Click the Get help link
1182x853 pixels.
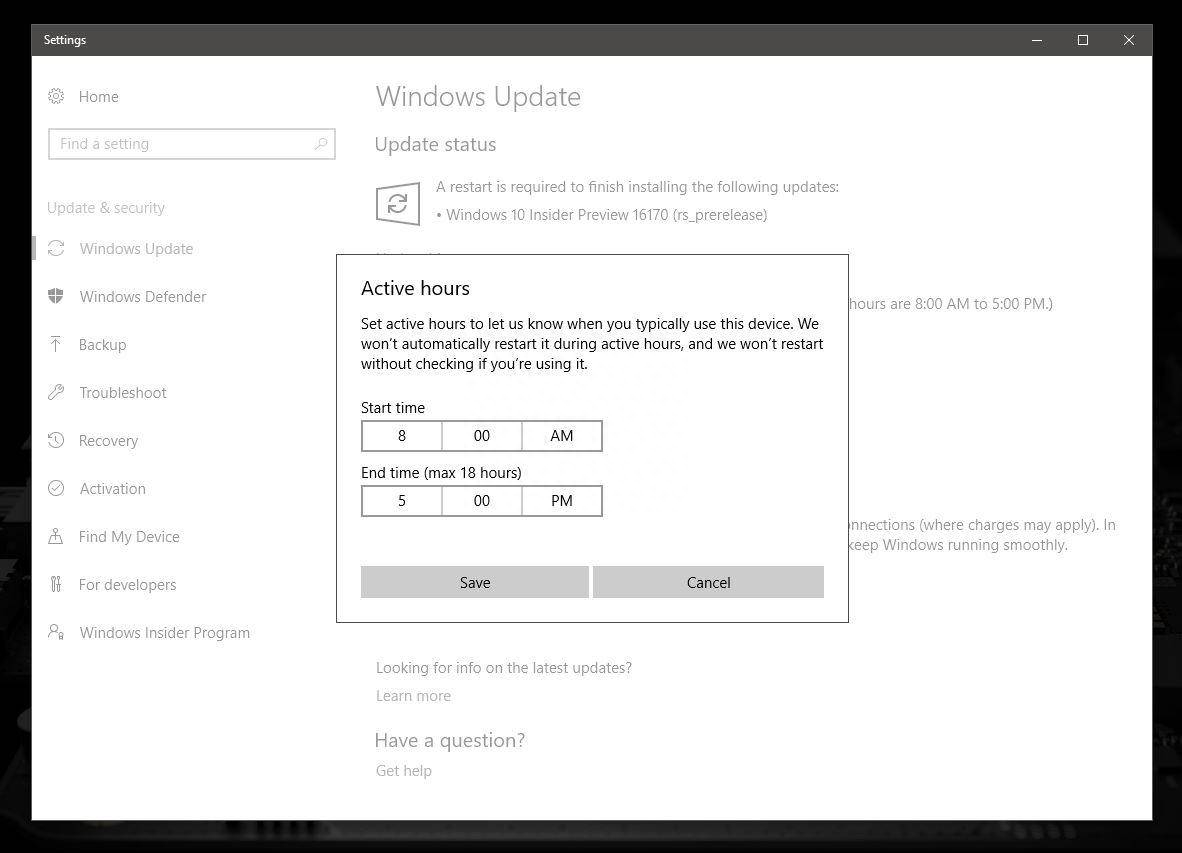tap(403, 770)
